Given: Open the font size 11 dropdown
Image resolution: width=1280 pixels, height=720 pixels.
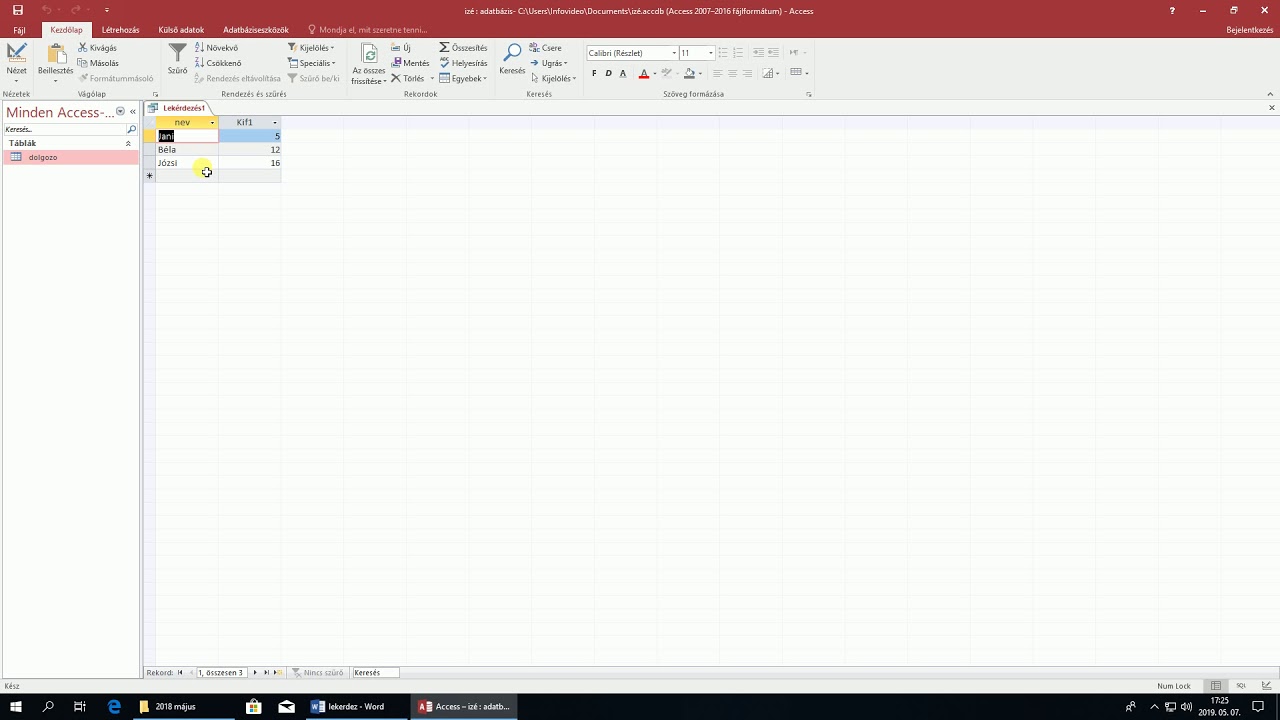Looking at the screenshot, I should [710, 53].
